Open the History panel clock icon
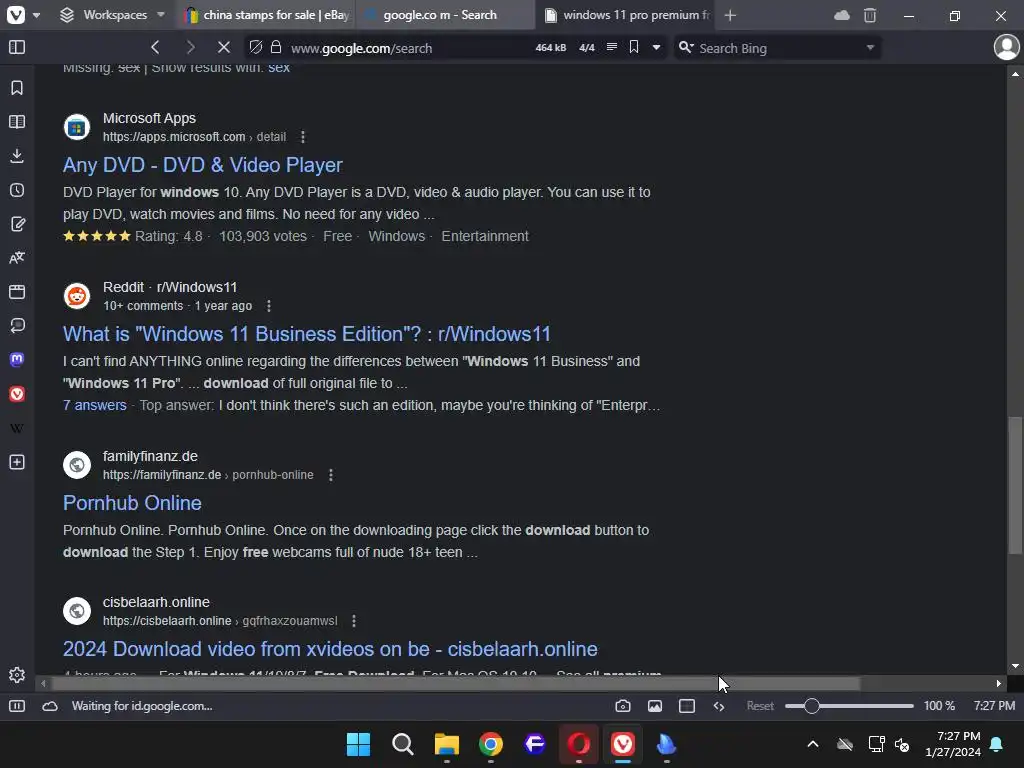The width and height of the screenshot is (1024, 768). pyautogui.click(x=17, y=190)
